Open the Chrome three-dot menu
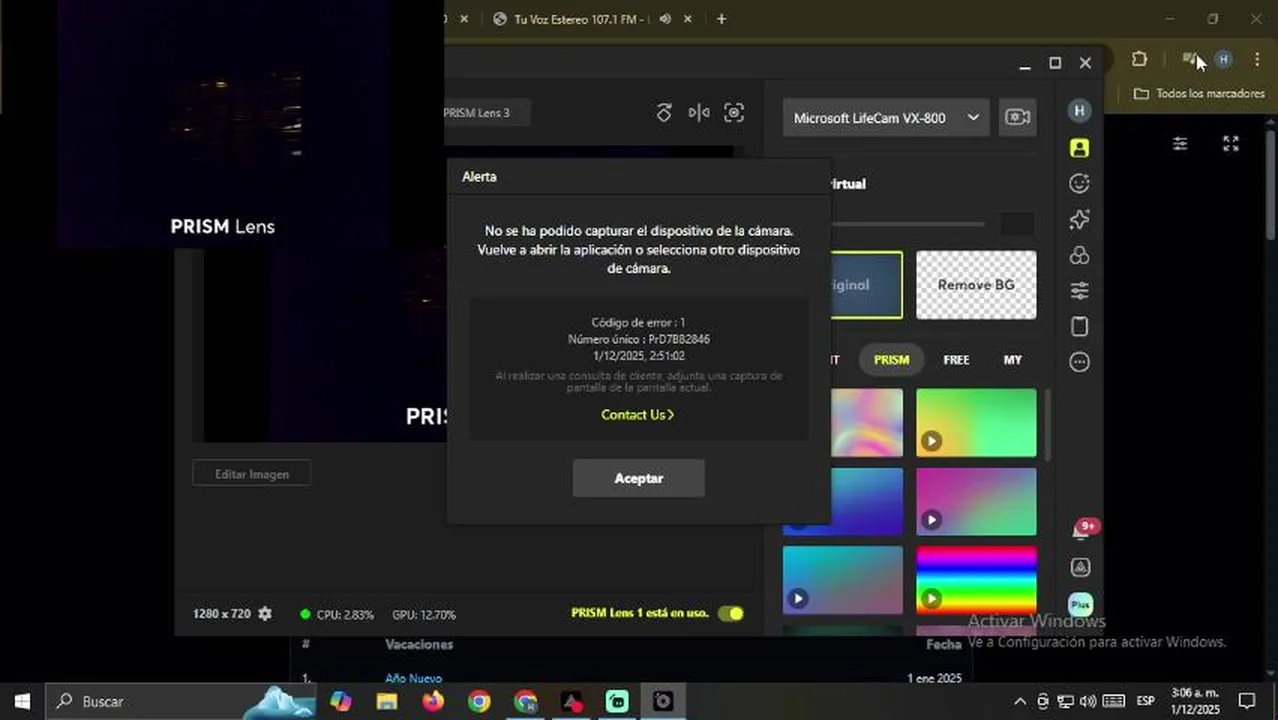1278x720 pixels. 1257,60
